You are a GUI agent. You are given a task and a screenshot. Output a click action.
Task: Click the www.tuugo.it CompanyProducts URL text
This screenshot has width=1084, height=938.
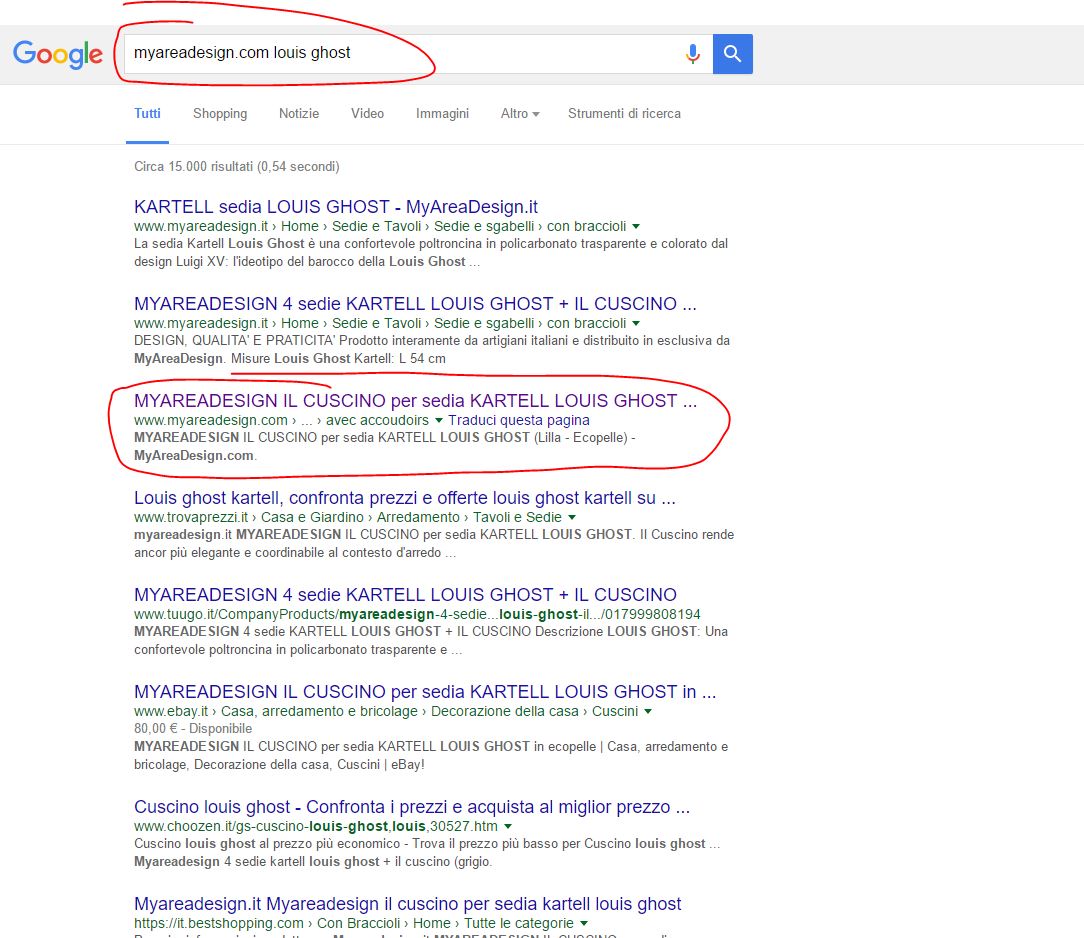click(x=417, y=615)
